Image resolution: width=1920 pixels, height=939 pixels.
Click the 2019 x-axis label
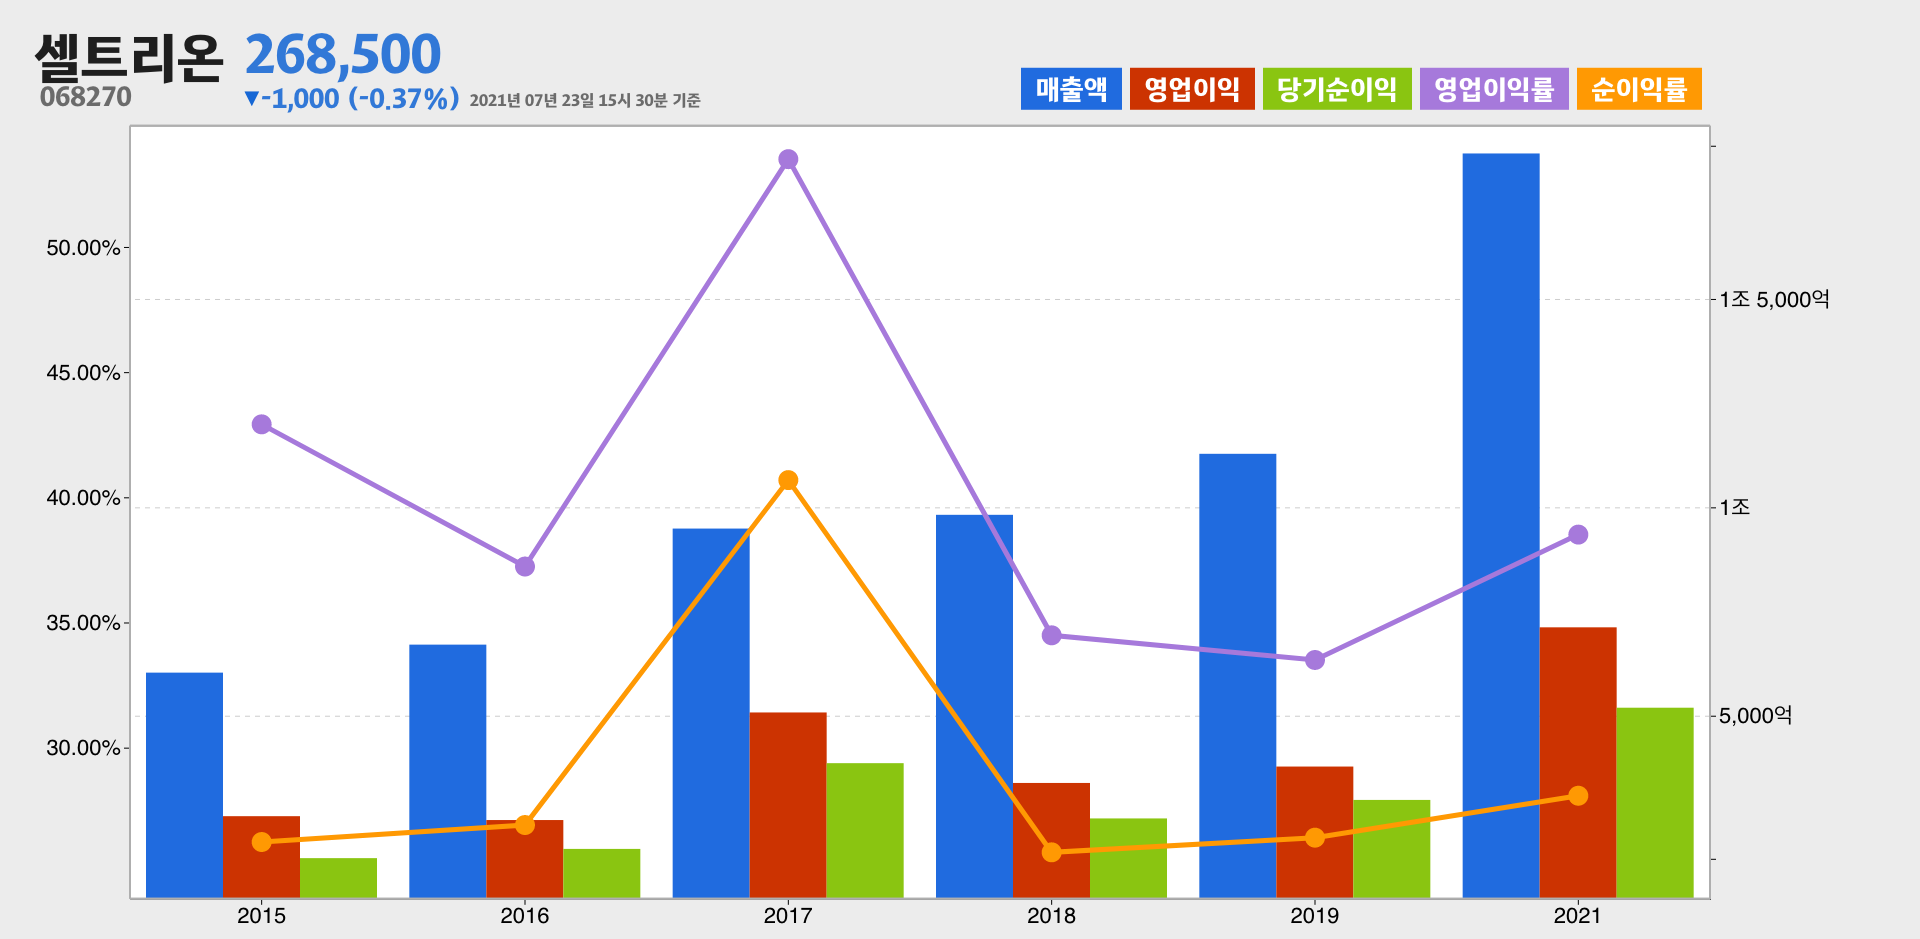[1315, 916]
